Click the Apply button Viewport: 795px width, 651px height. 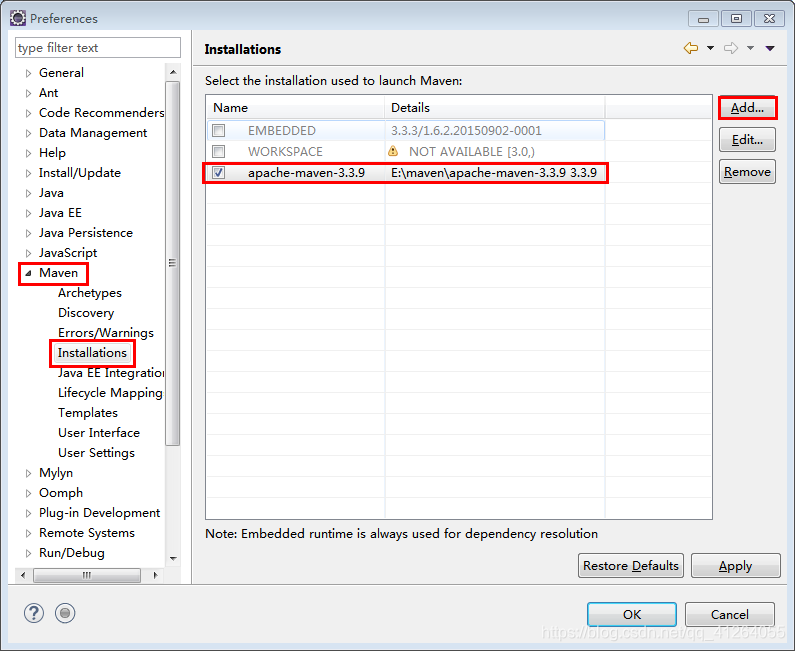coord(736,566)
